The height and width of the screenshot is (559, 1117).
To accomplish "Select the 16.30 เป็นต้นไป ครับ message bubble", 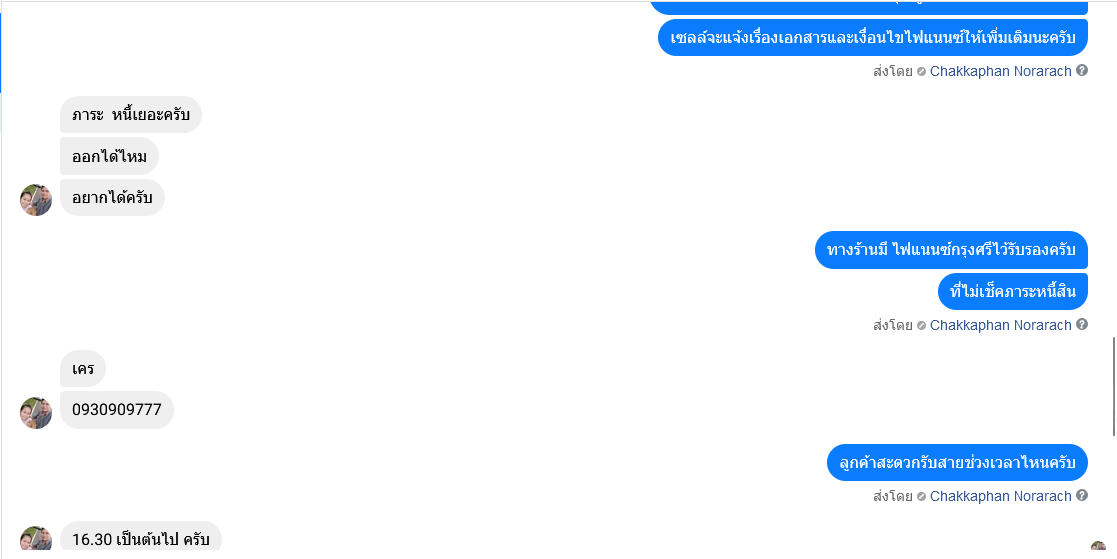I will [140, 538].
